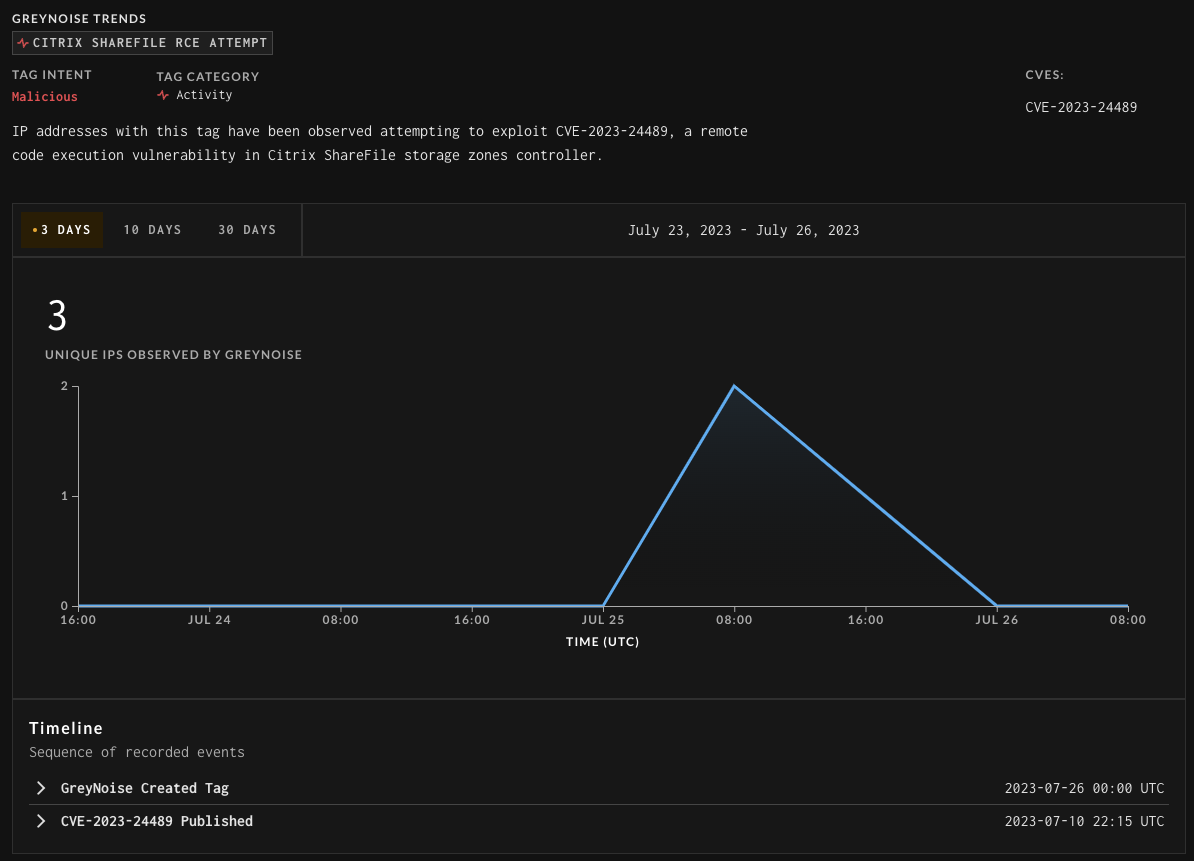Click the Activity category text
The width and height of the screenshot is (1194, 861).
point(204,95)
